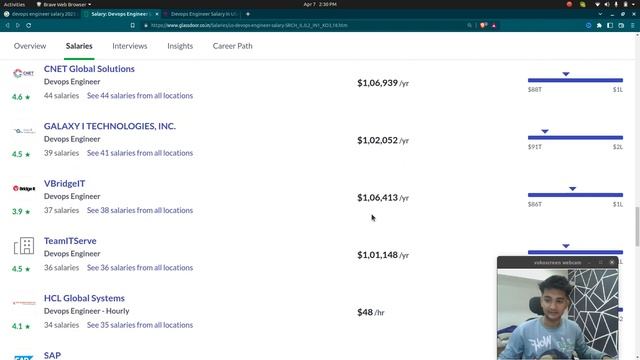This screenshot has width=640, height=360.
Task: Click the browser address bar URL
Action: (249, 25)
